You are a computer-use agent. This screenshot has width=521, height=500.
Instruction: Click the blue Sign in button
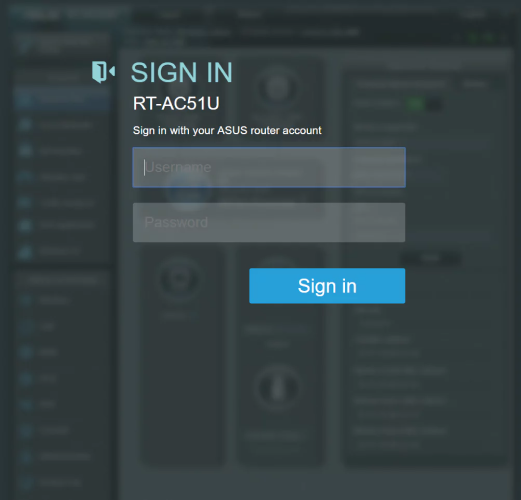(x=327, y=286)
